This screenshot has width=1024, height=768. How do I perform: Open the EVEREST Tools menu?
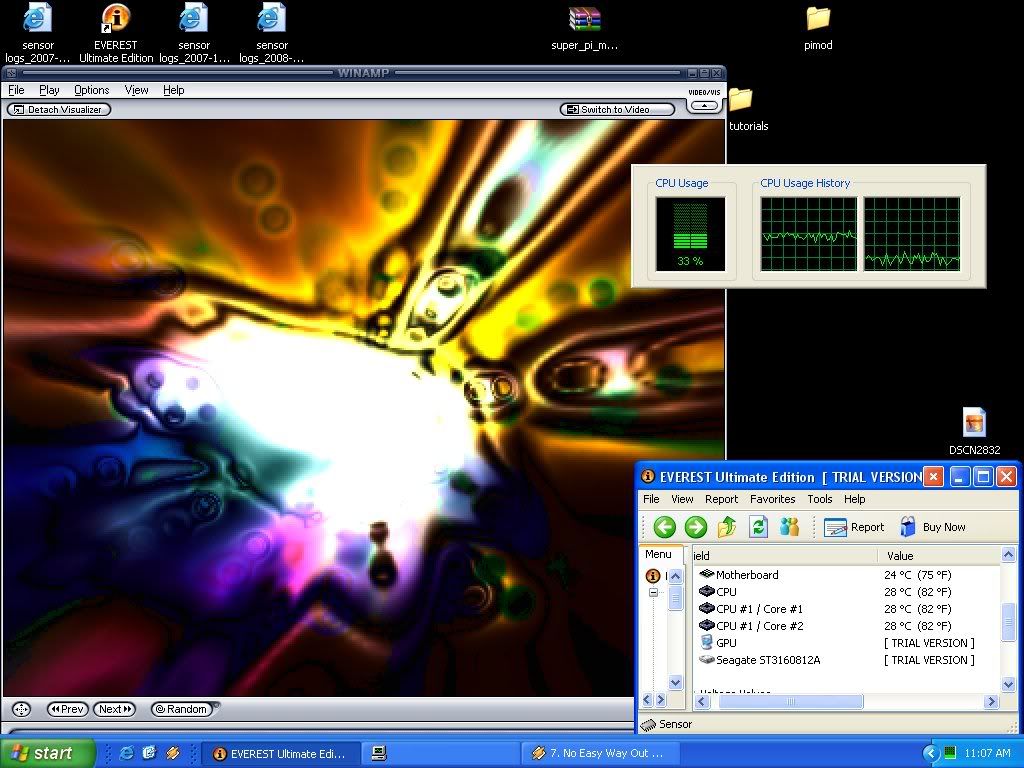tap(820, 499)
